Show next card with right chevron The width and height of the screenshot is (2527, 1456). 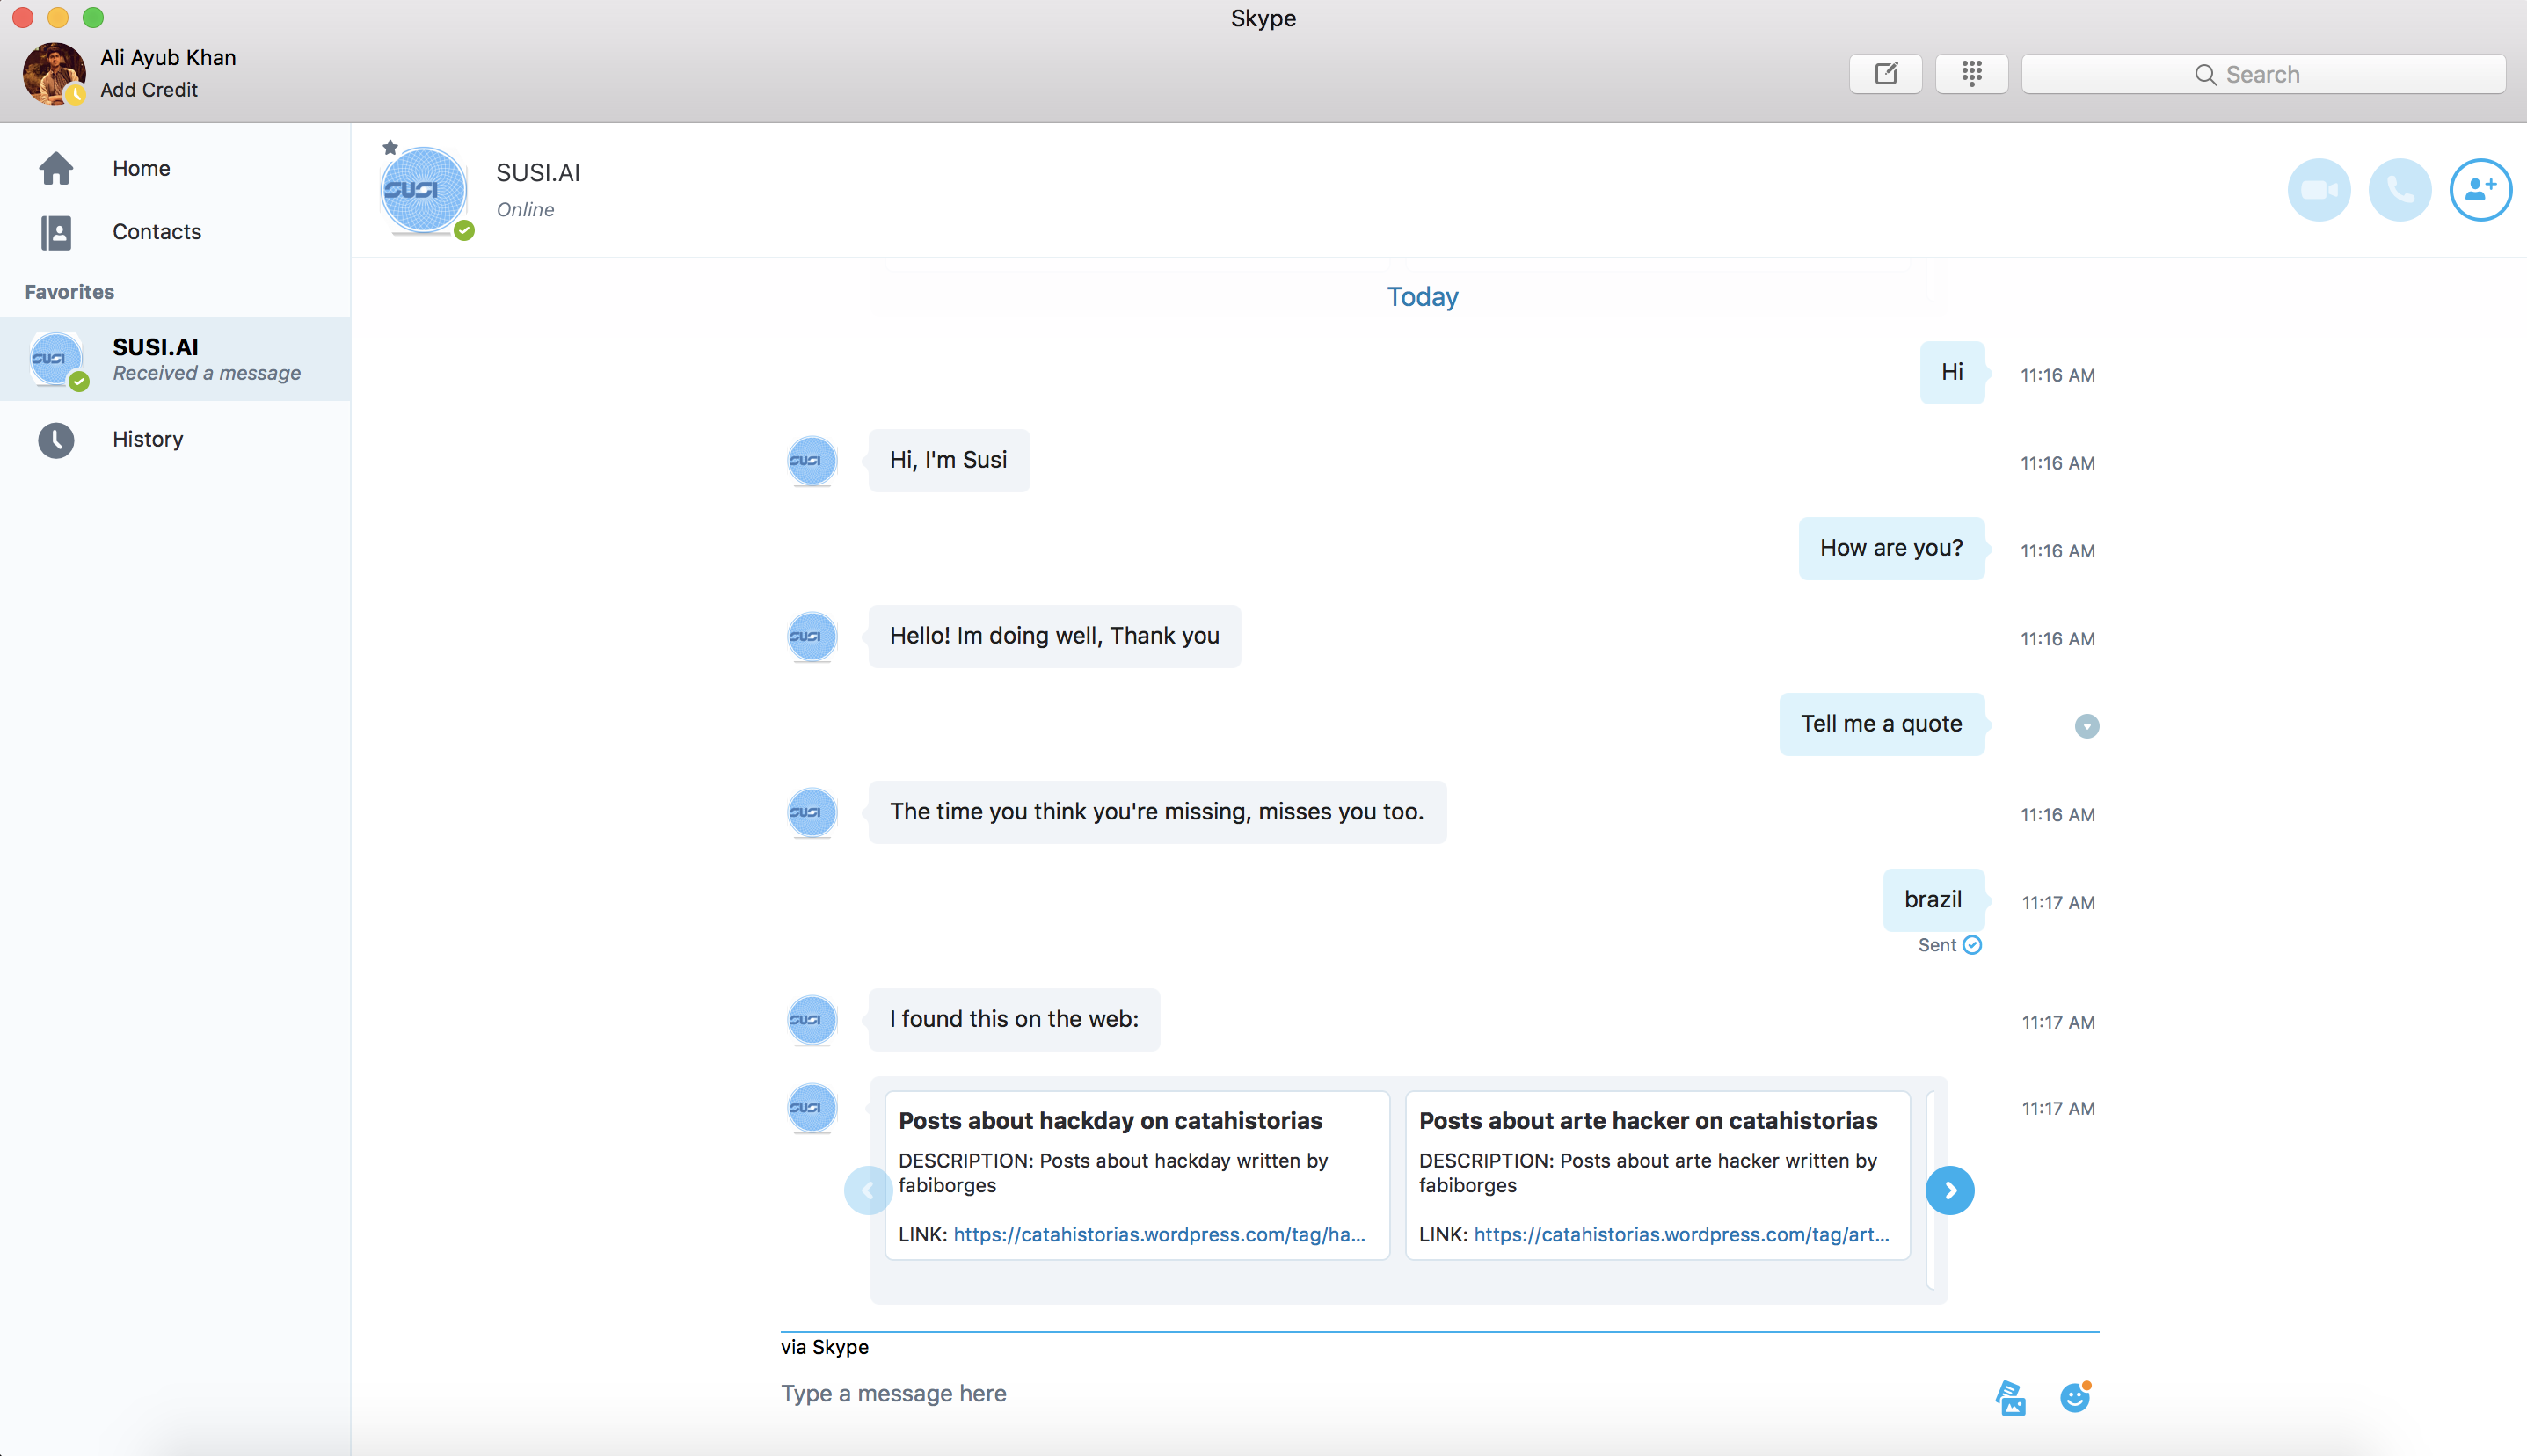pyautogui.click(x=1949, y=1190)
